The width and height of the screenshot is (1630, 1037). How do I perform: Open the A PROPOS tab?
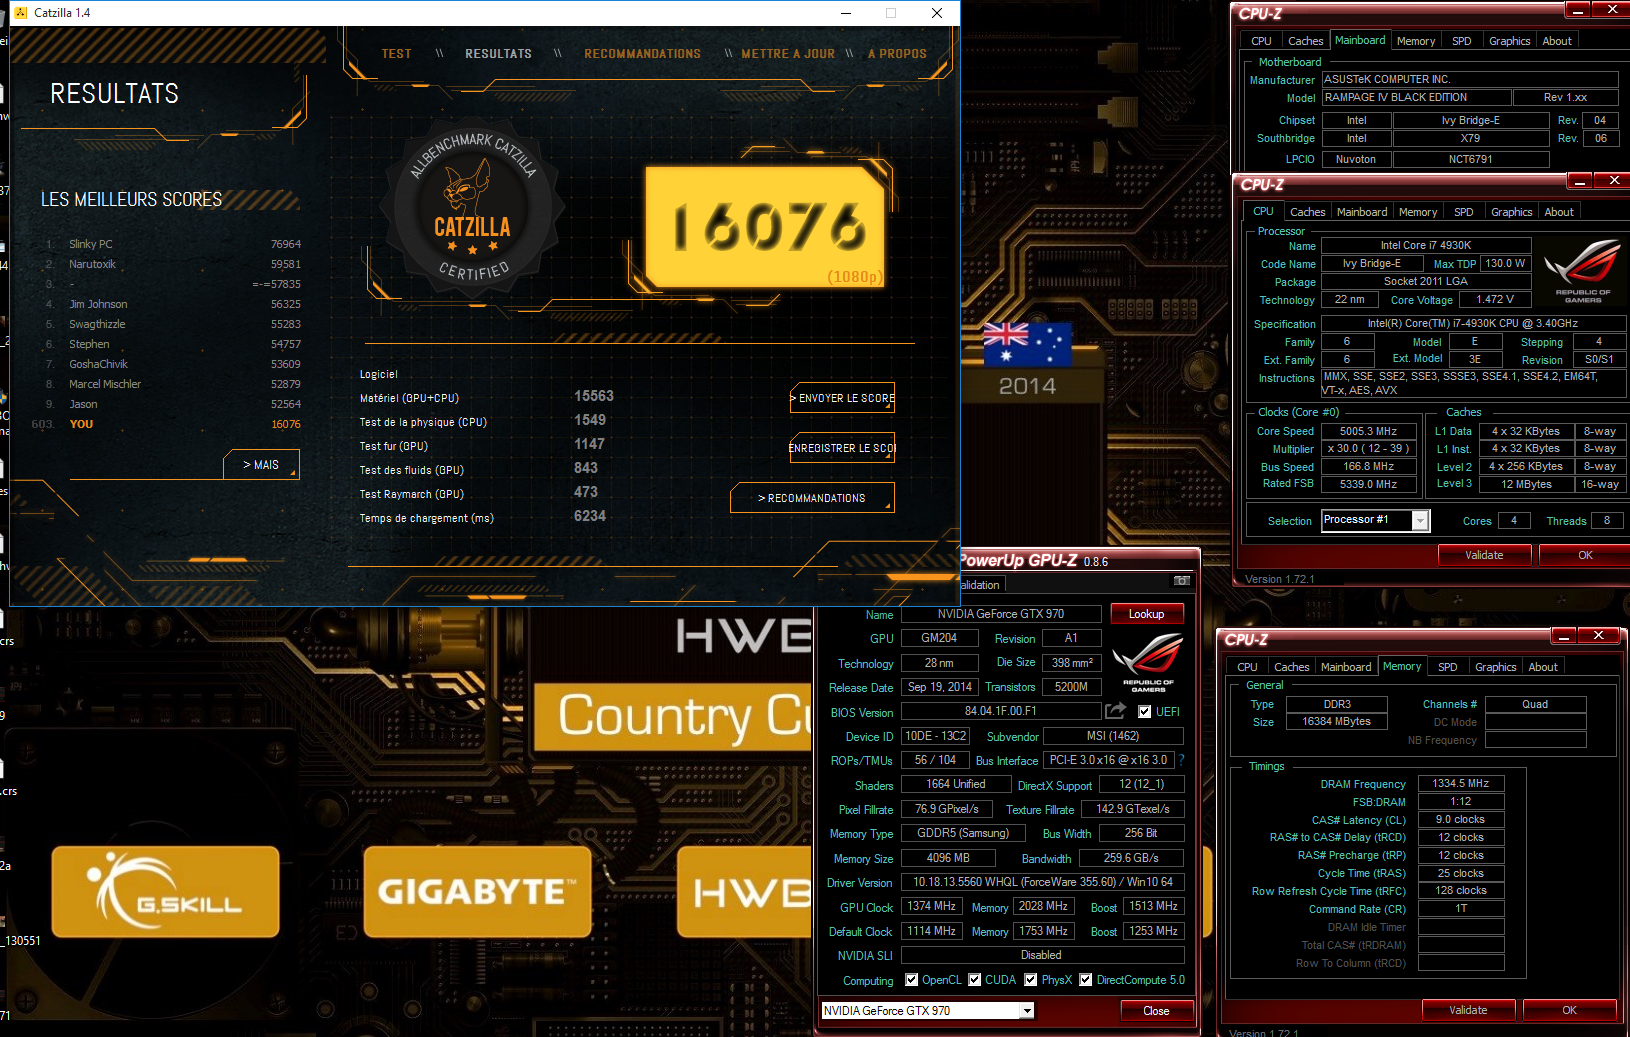tap(897, 54)
